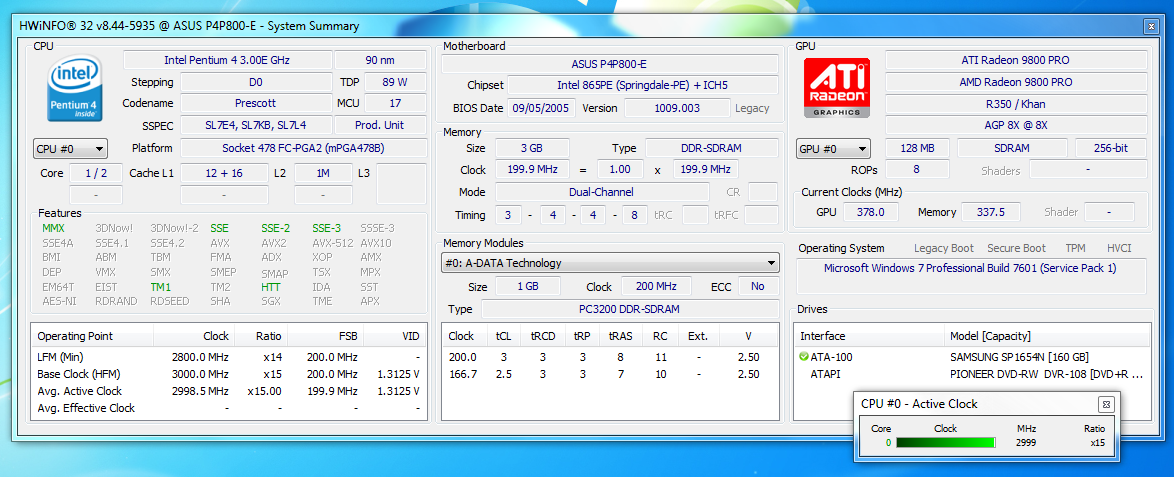Image resolution: width=1174 pixels, height=477 pixels.
Task: Expand the A-DATA Technology memory module dropdown
Action: pos(610,263)
